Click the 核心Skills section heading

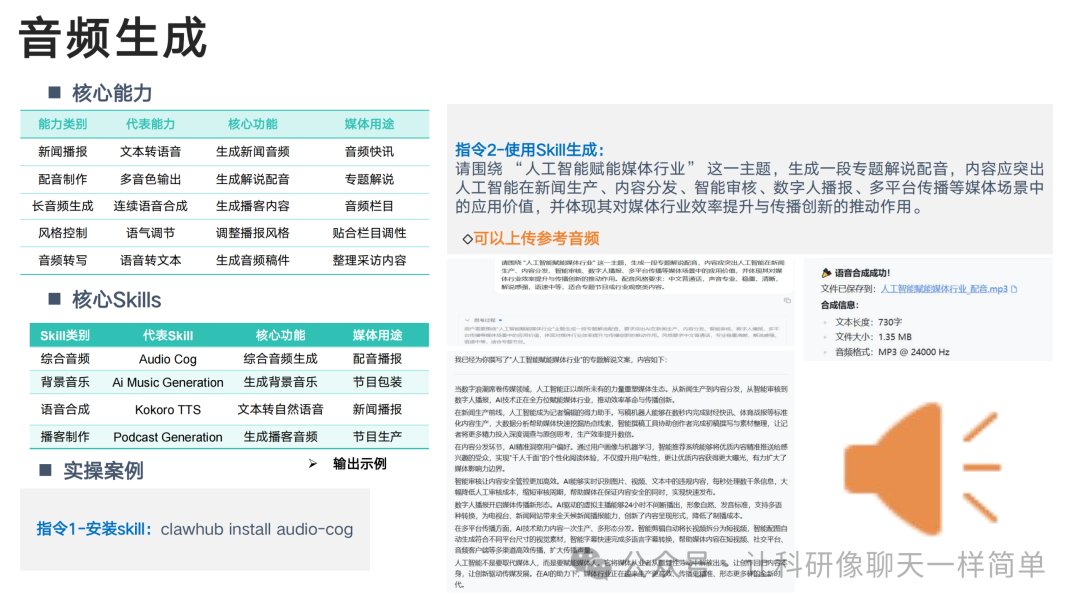[116, 300]
